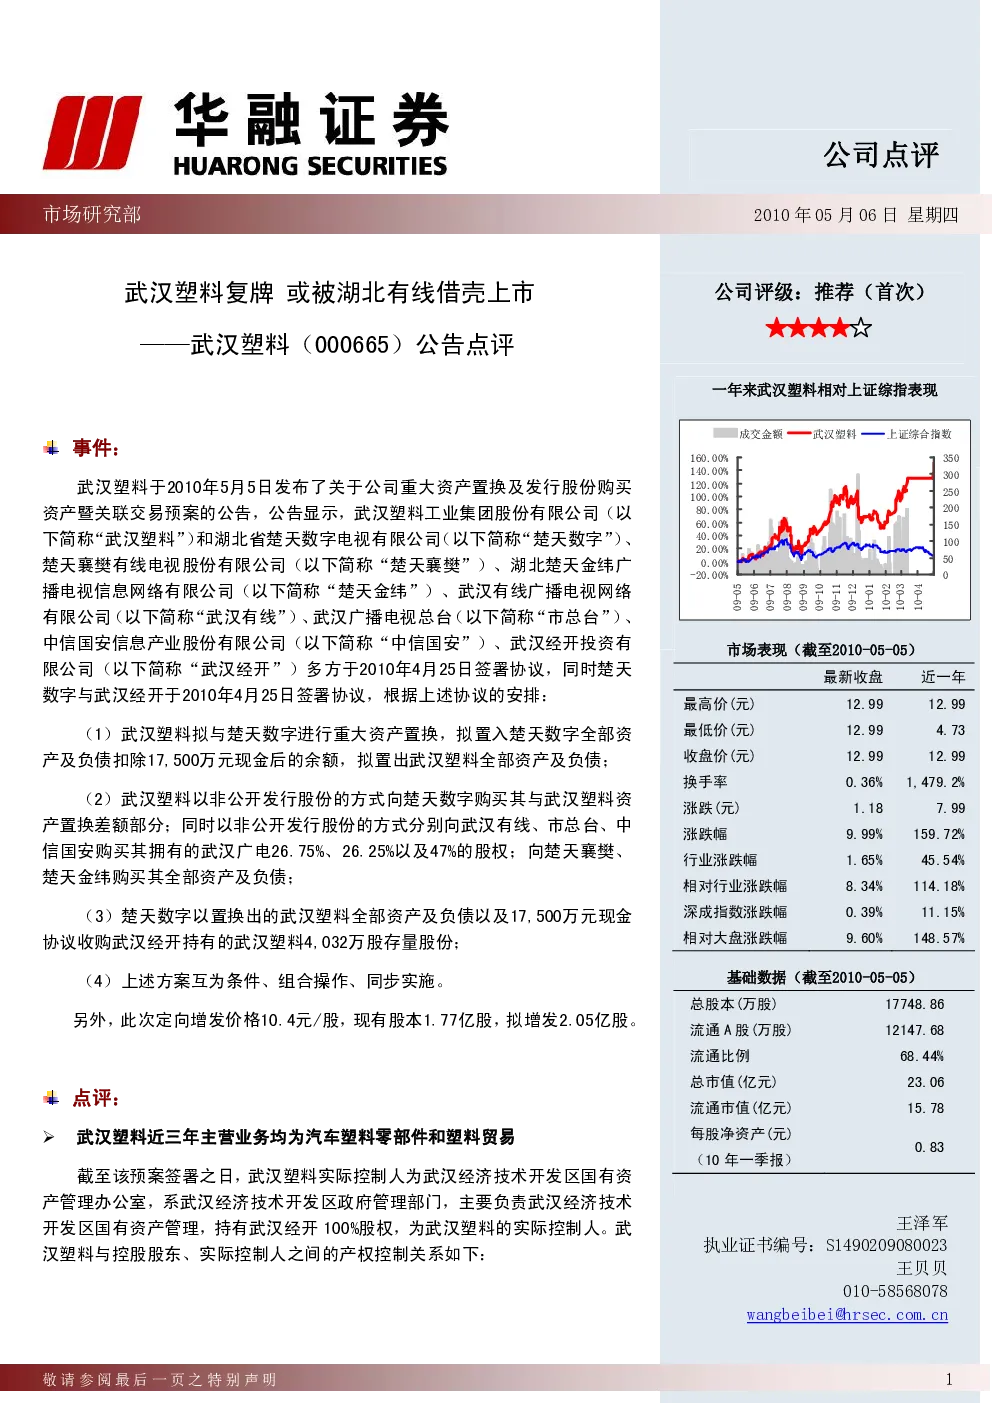Click the 收盘价(元) row label

click(x=718, y=756)
